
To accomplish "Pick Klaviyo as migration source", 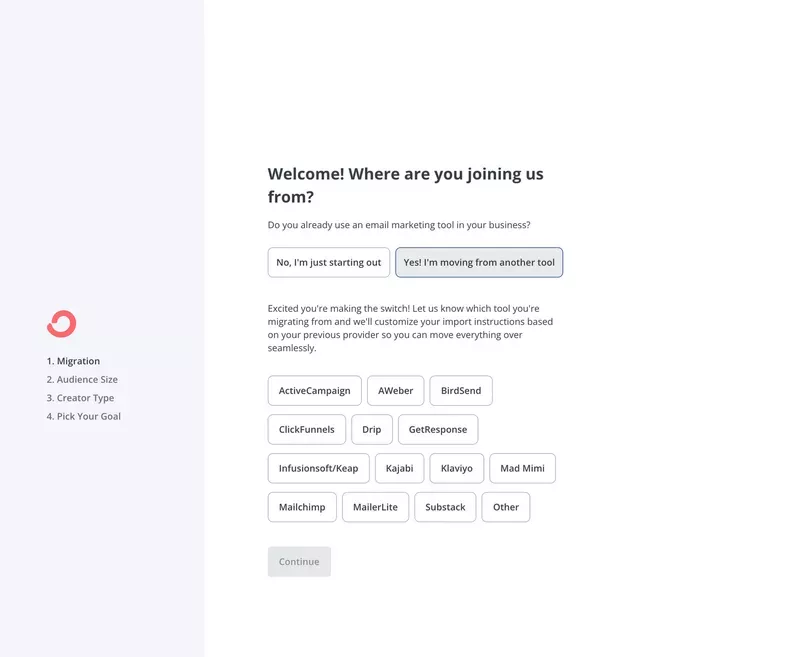I will [456, 468].
